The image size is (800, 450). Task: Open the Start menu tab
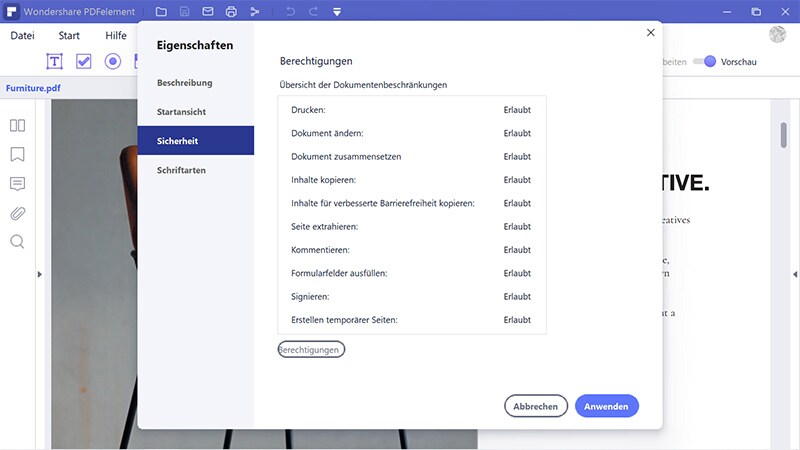[69, 35]
